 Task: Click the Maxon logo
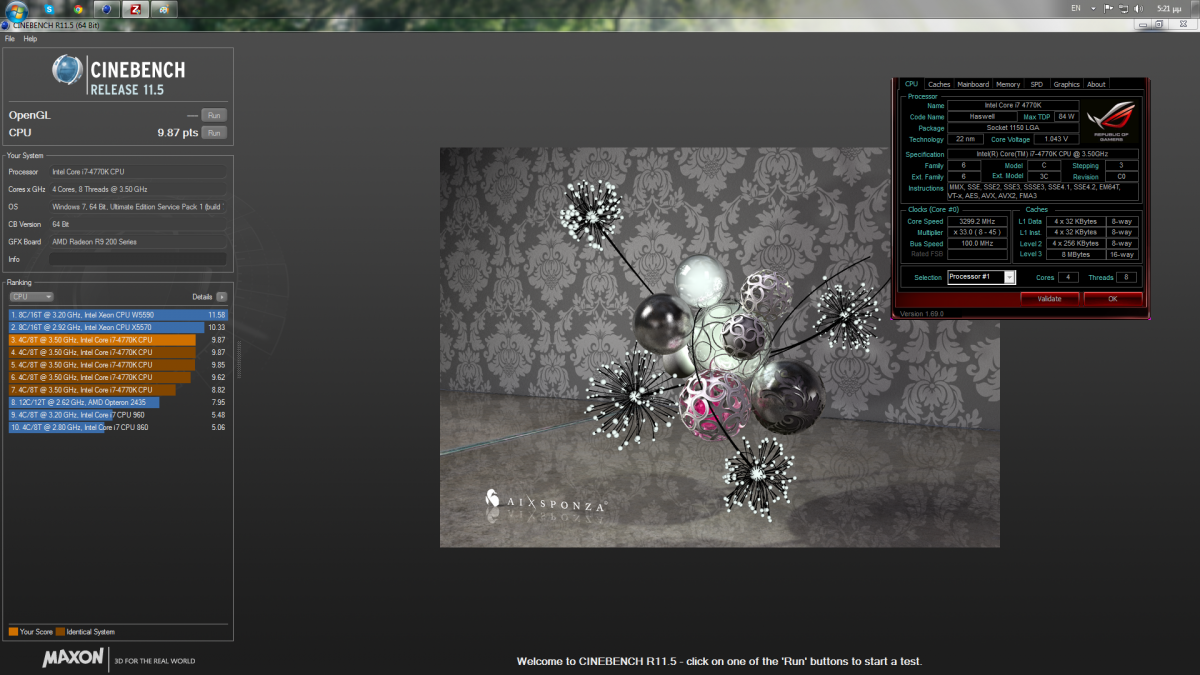pos(73,658)
